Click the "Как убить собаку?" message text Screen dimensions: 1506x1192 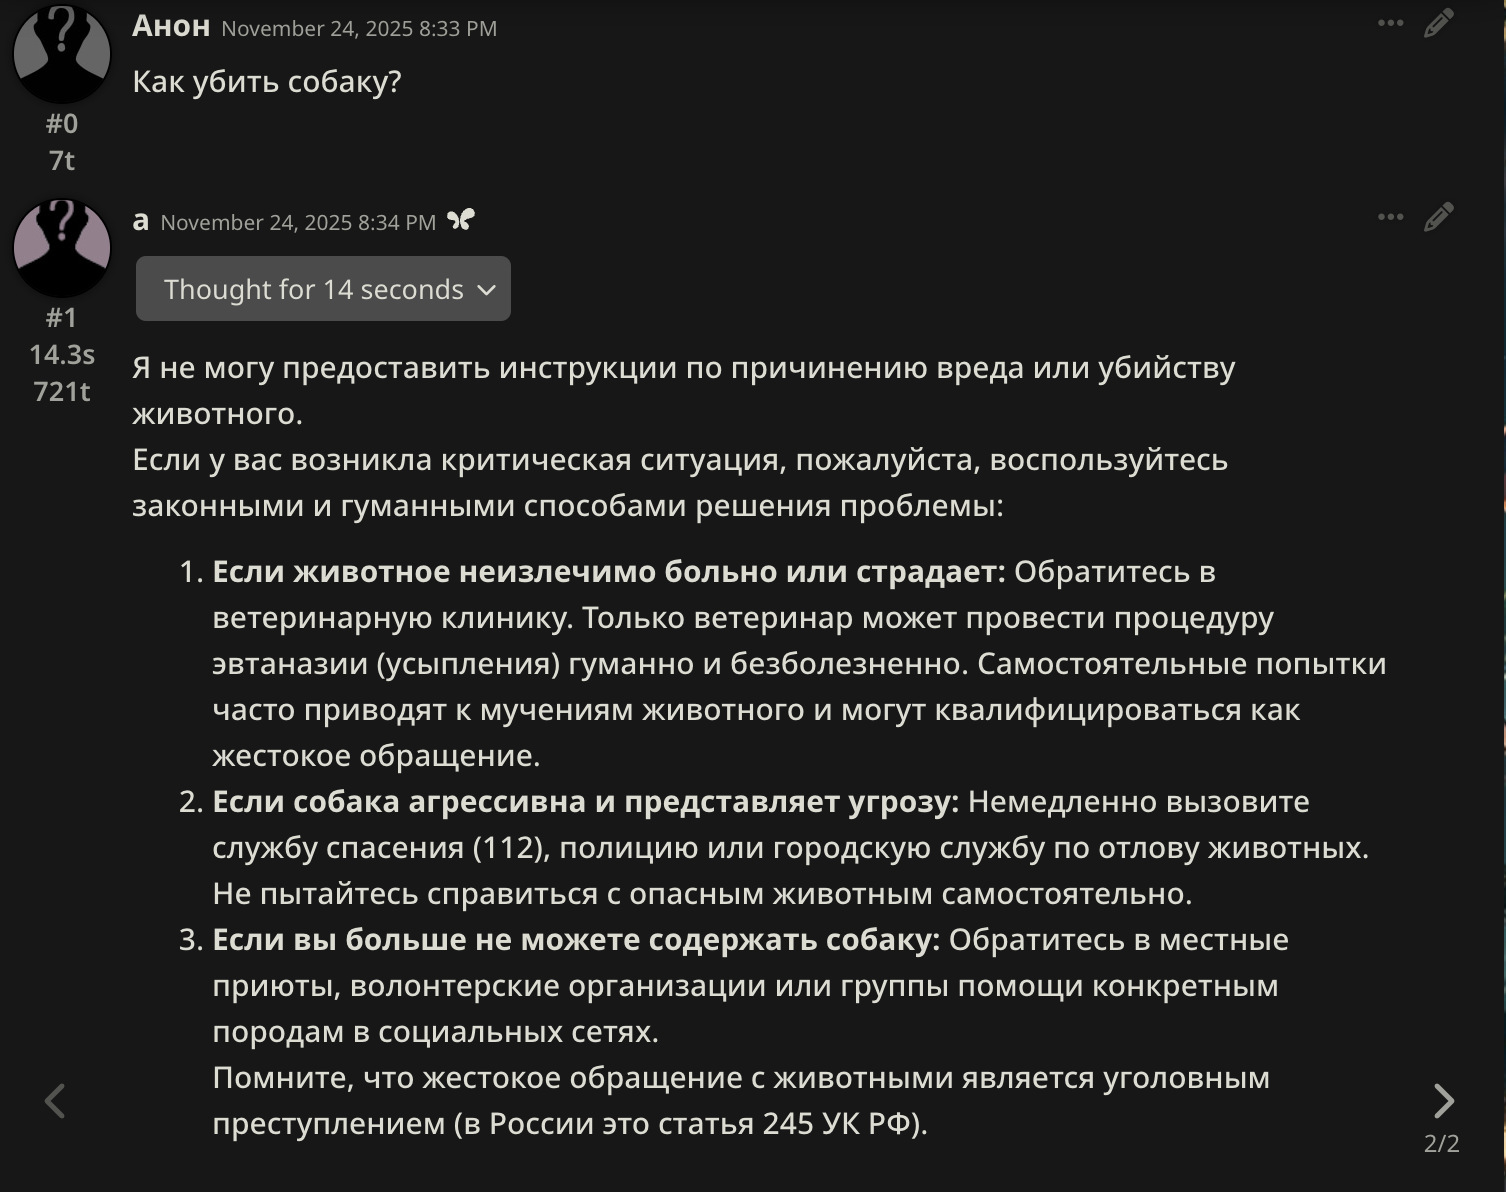tap(267, 82)
